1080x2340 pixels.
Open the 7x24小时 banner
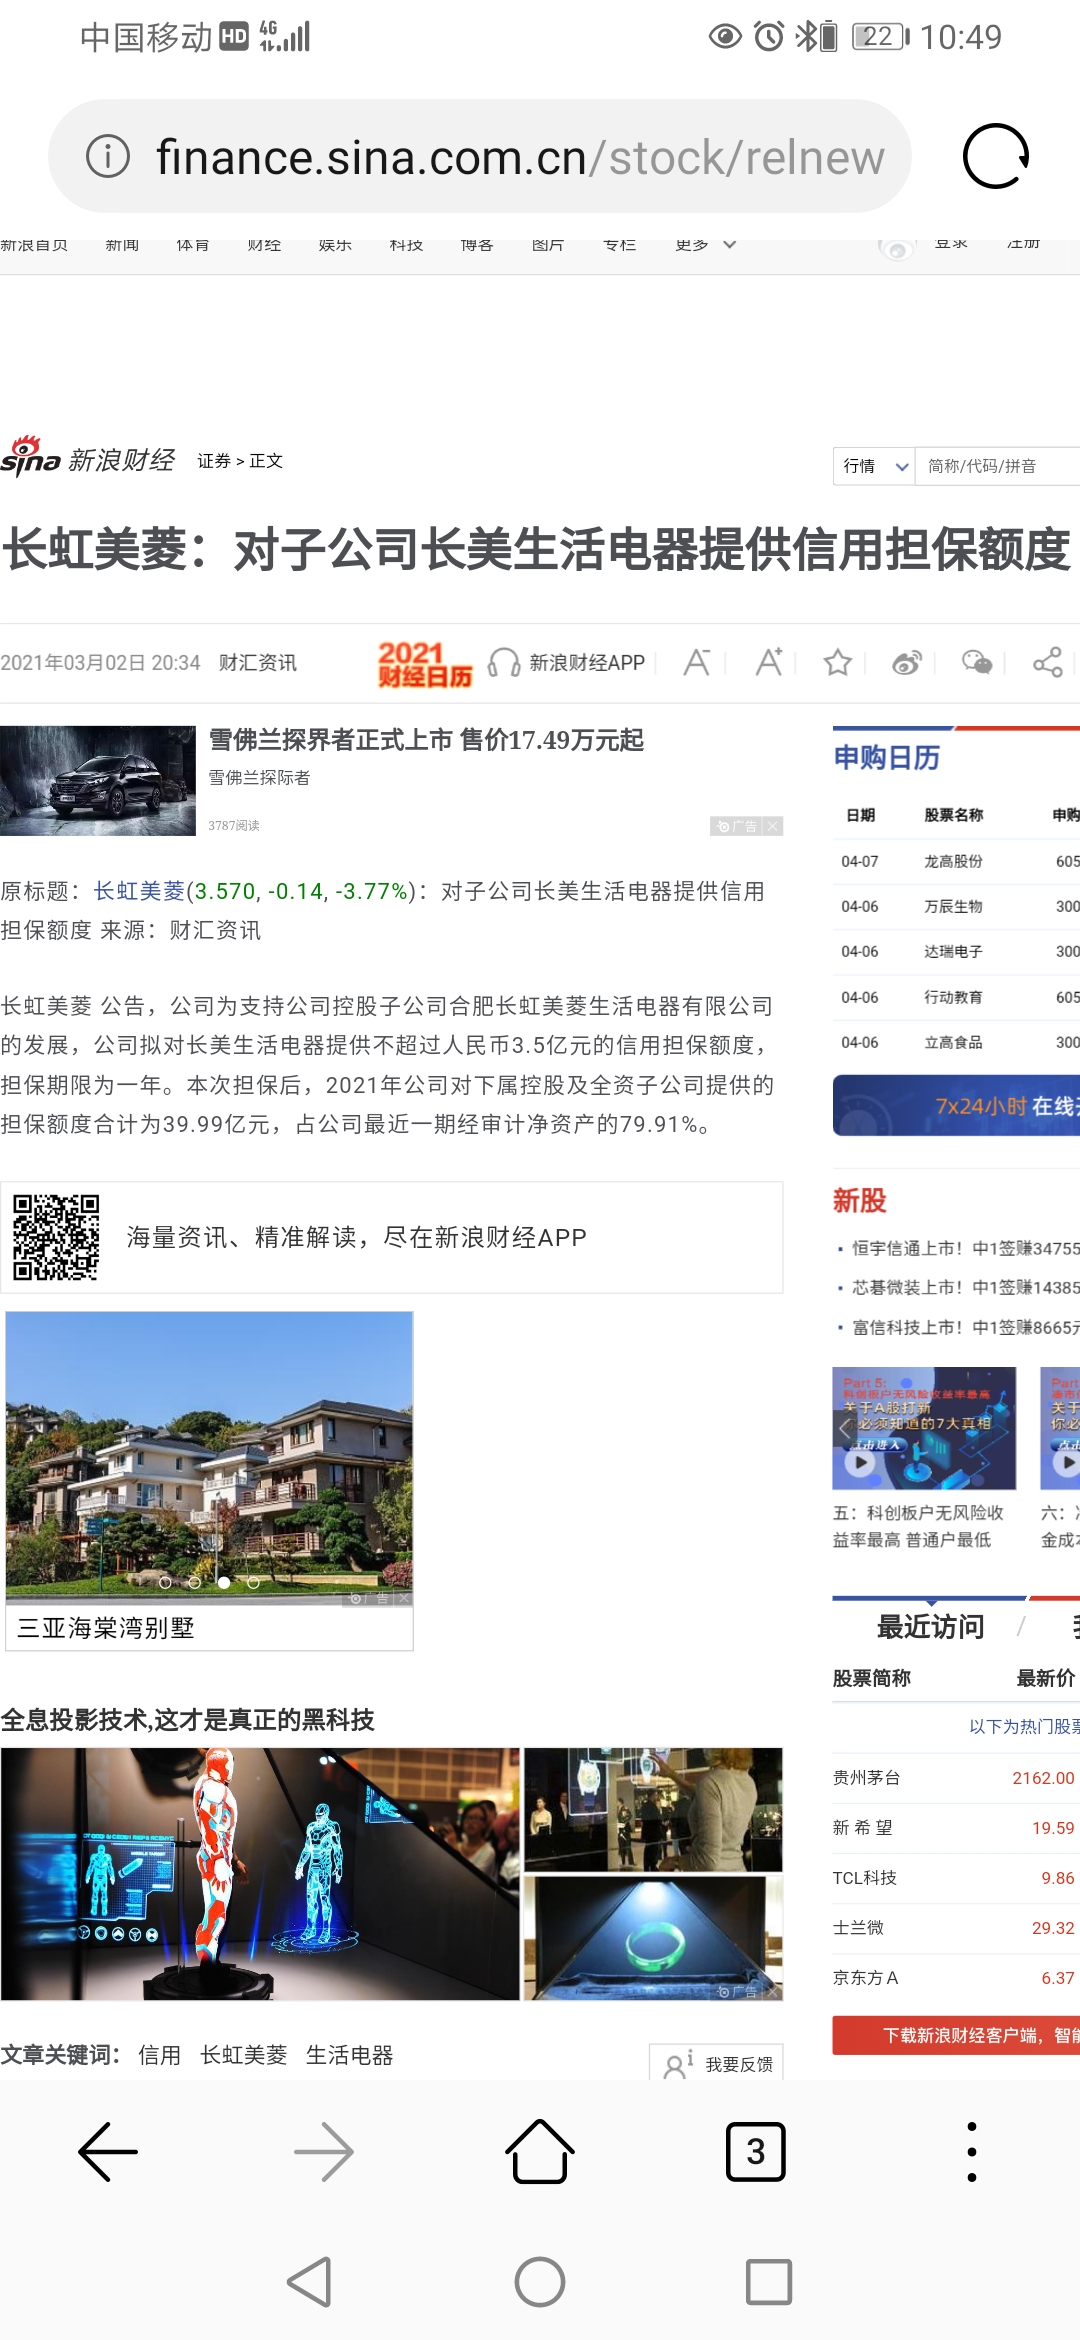coord(956,1105)
